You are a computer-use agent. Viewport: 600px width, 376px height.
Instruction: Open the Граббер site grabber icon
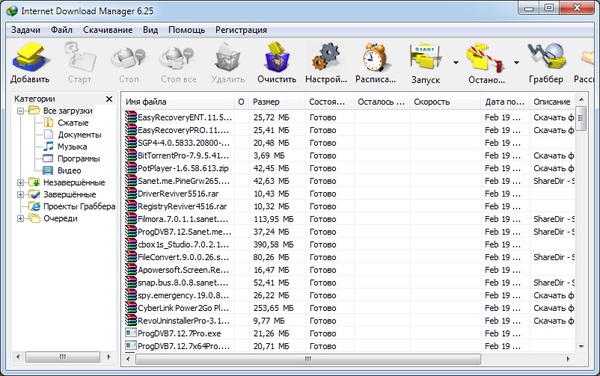[x=546, y=57]
